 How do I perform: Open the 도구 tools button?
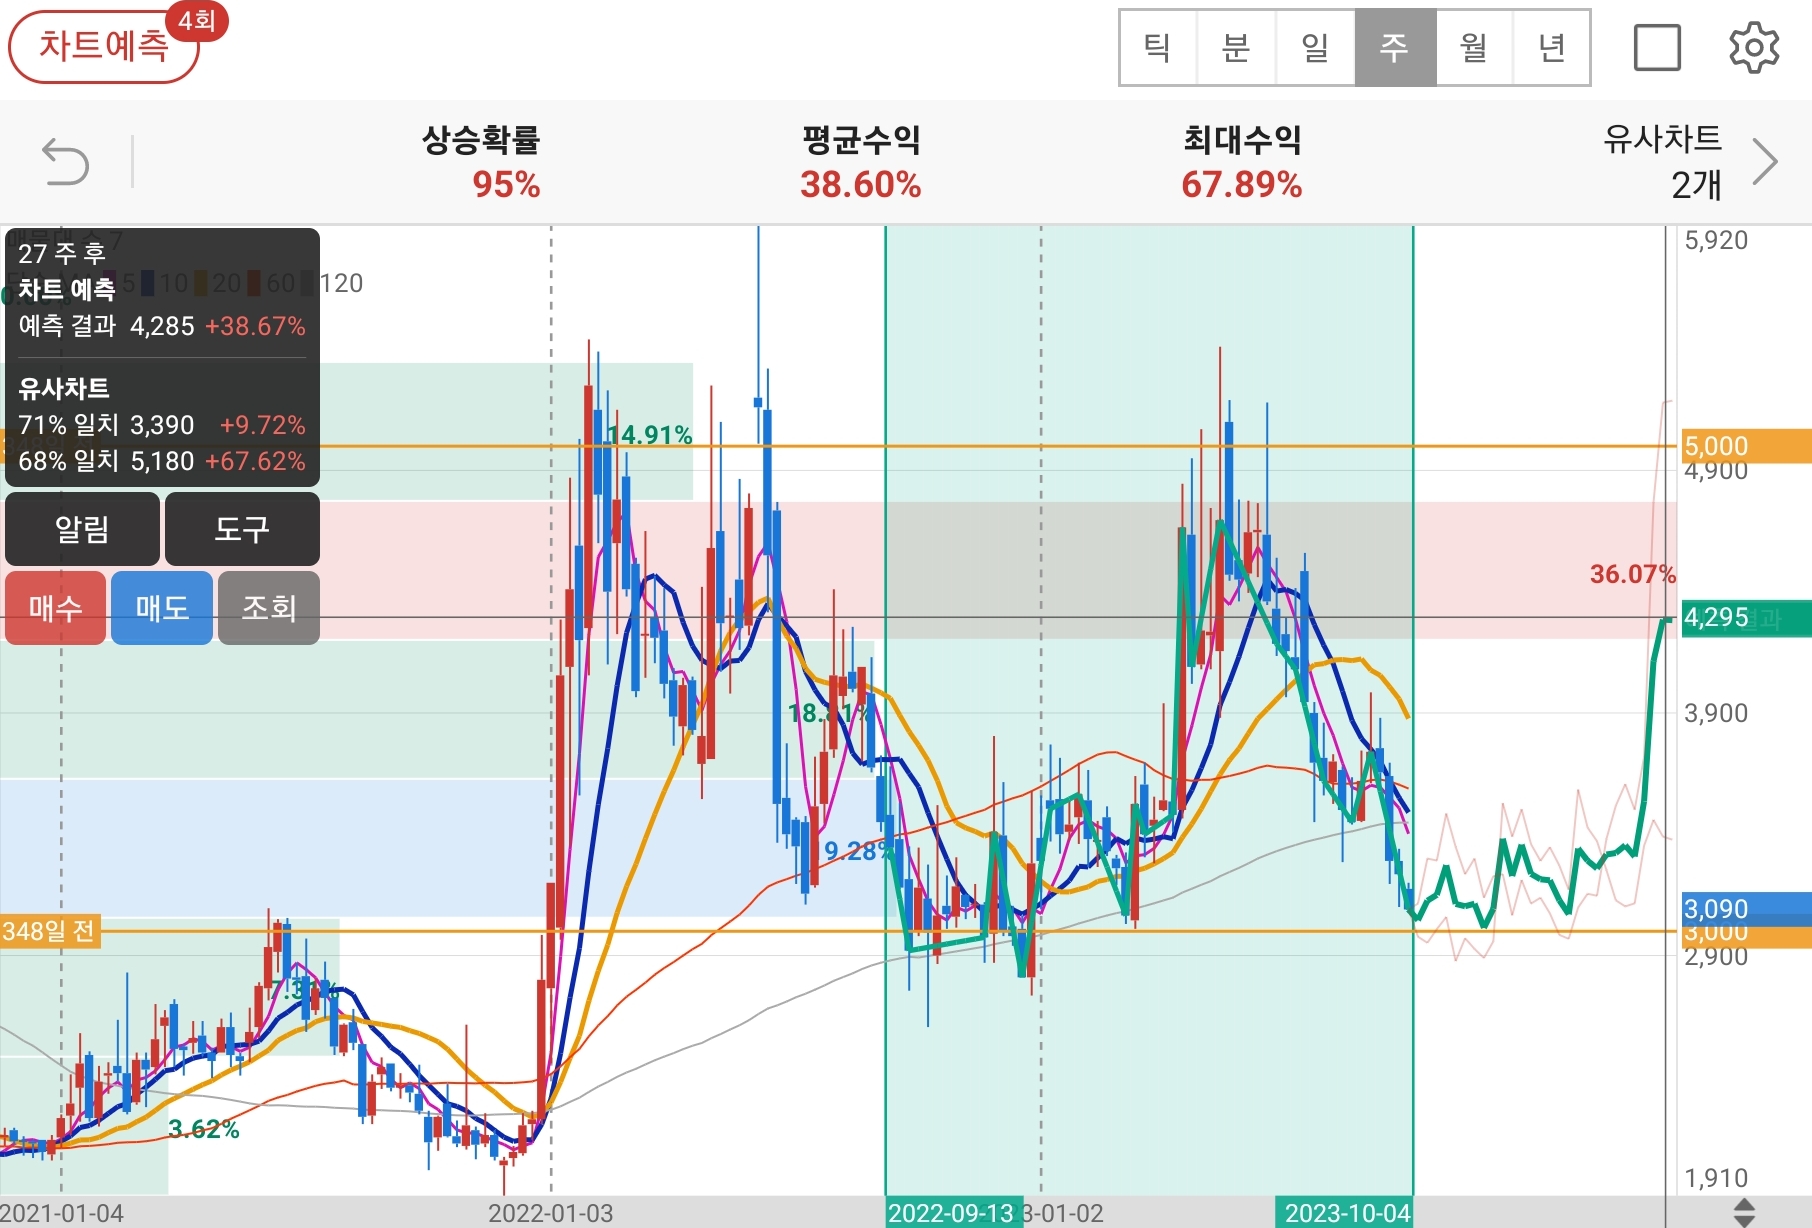[242, 529]
